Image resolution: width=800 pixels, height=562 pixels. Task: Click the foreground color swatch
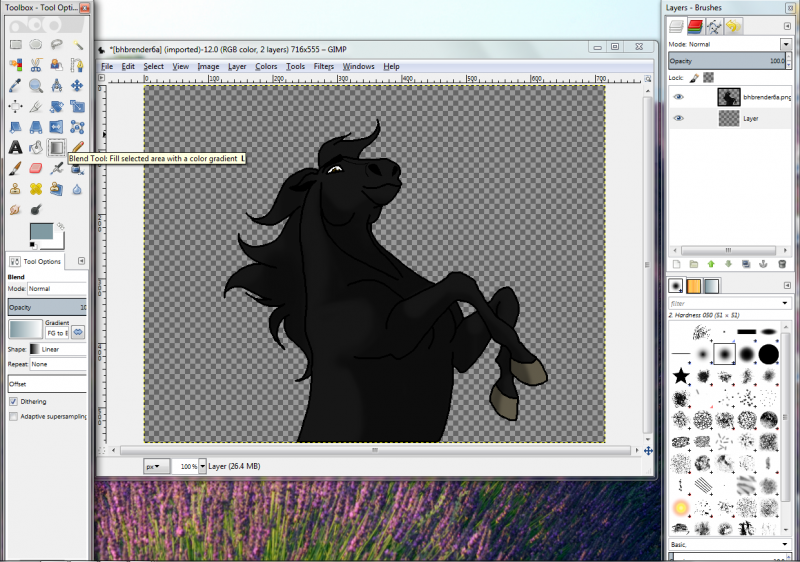(41, 231)
